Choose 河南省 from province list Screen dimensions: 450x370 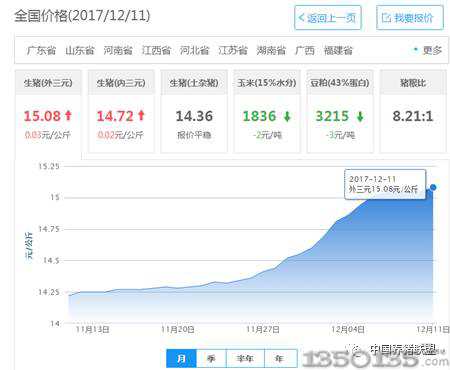[118, 50]
